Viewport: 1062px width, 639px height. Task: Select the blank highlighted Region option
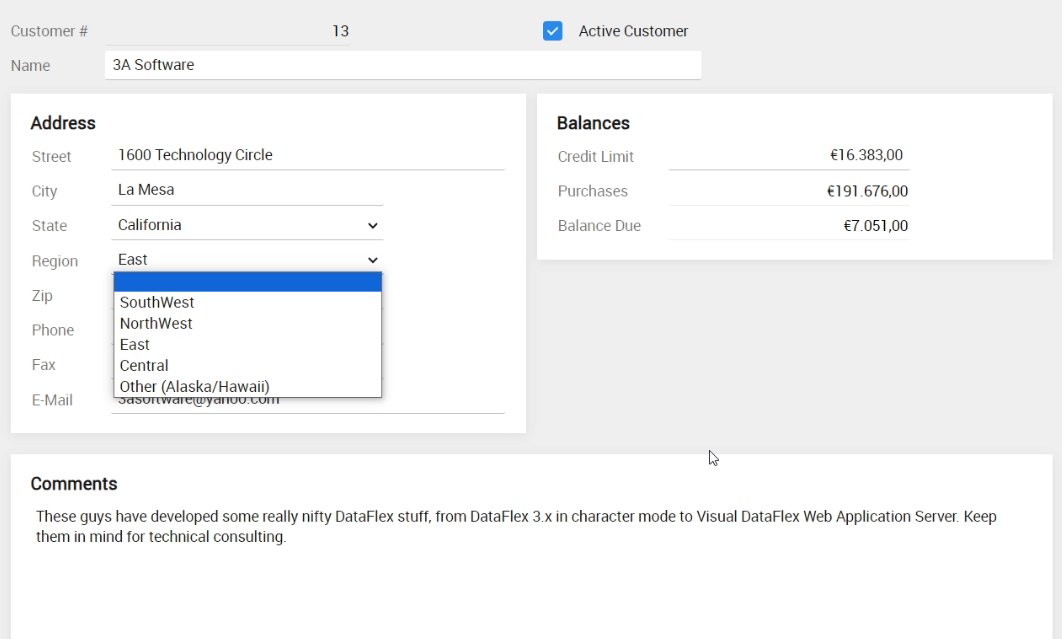click(247, 282)
